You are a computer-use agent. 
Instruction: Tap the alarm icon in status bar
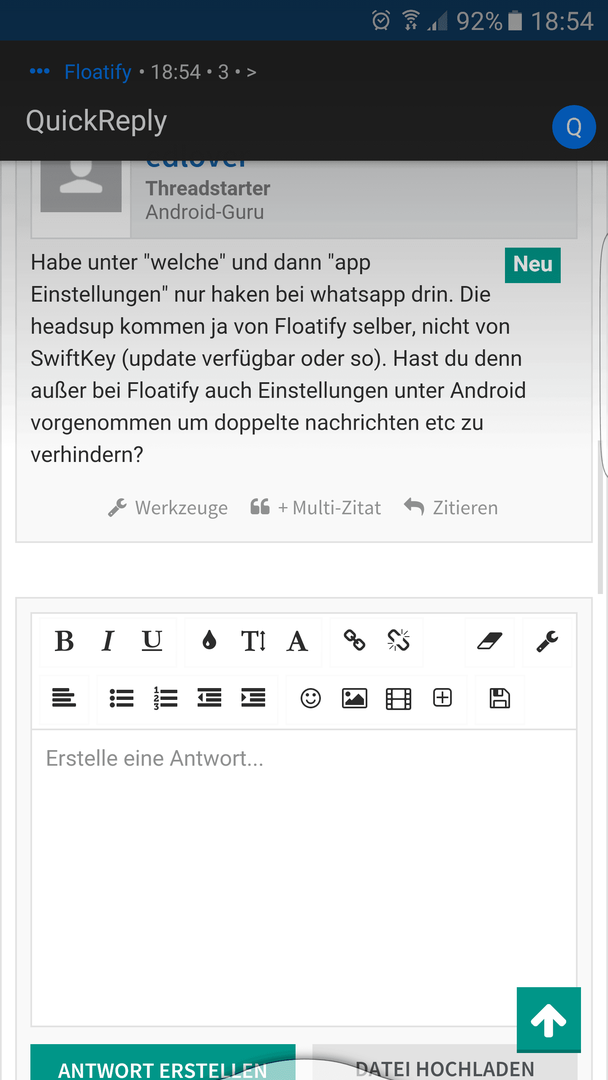(381, 21)
